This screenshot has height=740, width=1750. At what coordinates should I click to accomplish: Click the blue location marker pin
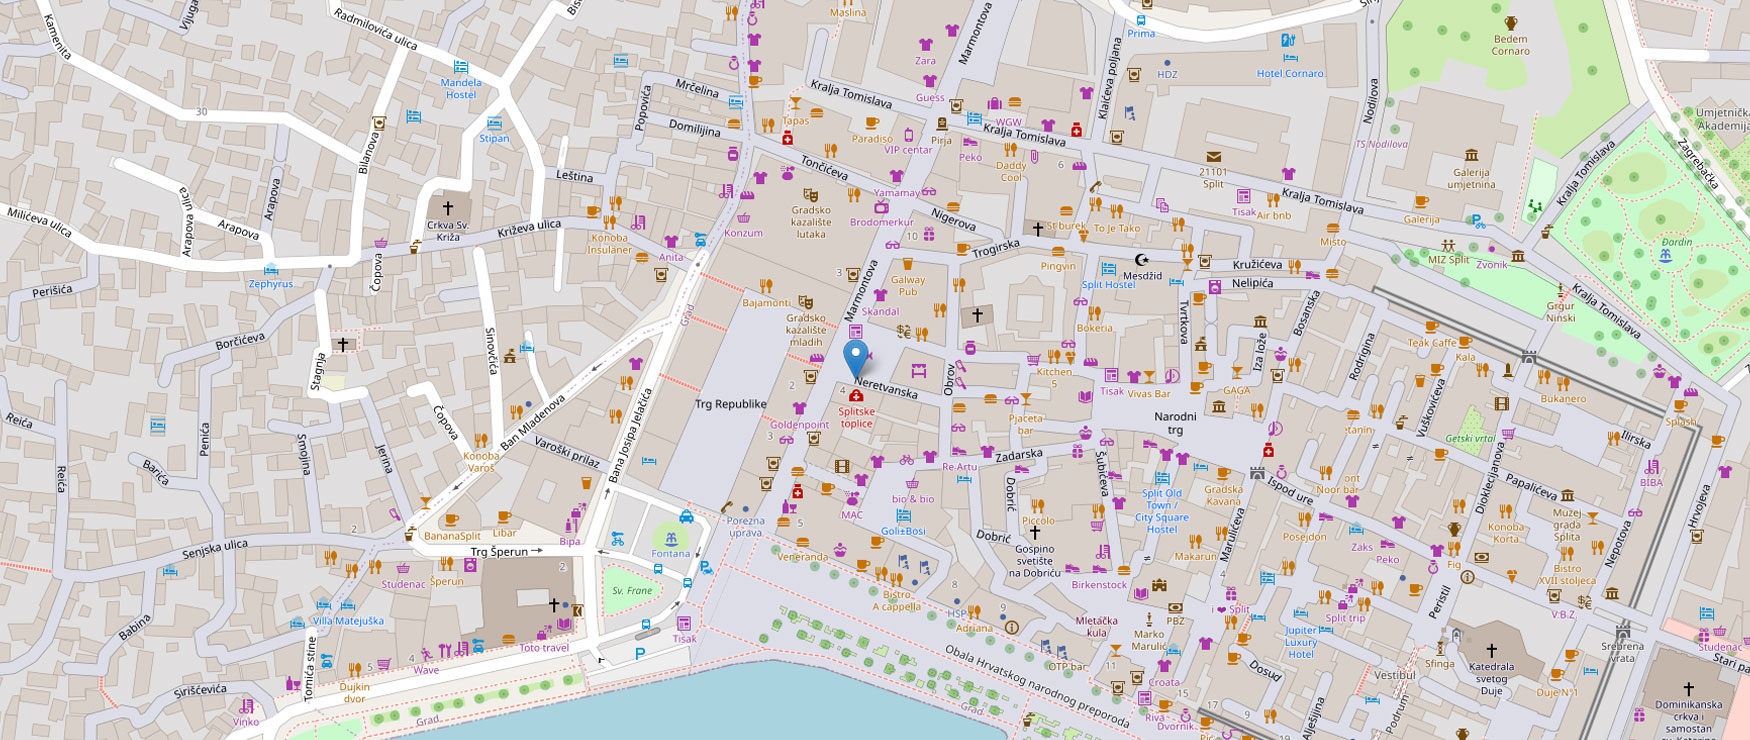pos(855,358)
